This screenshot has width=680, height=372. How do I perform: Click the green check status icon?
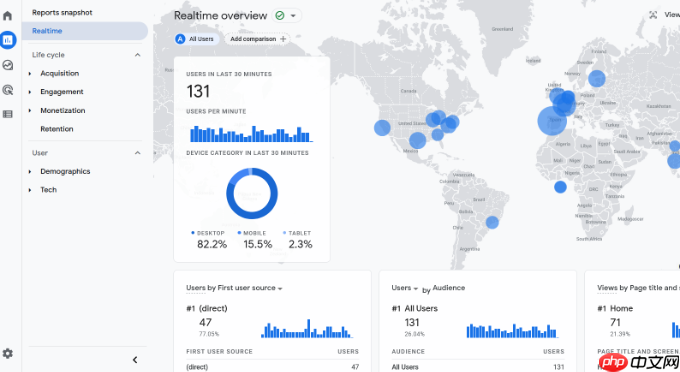280,16
